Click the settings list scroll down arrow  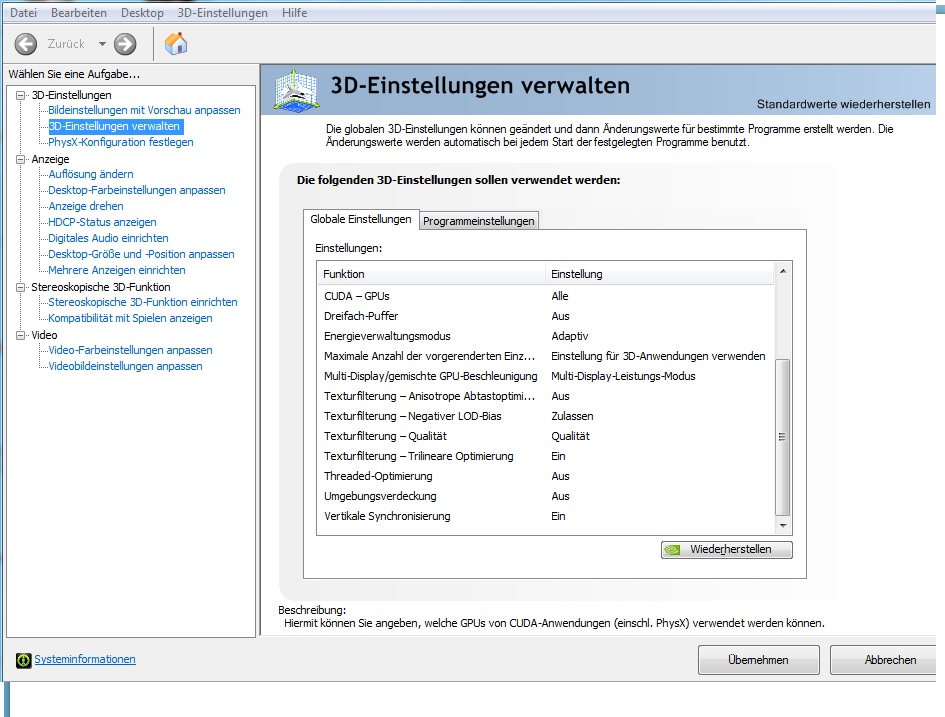[x=783, y=525]
